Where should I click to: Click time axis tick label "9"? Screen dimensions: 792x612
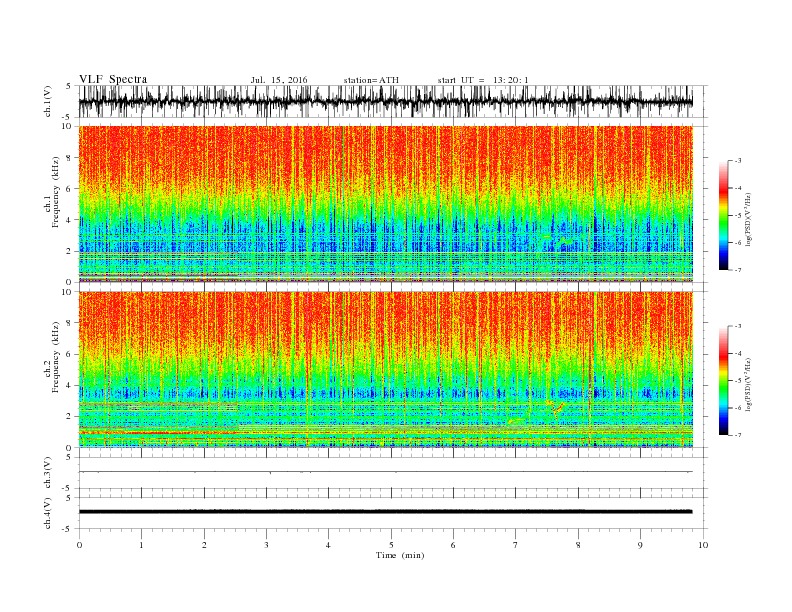click(640, 545)
